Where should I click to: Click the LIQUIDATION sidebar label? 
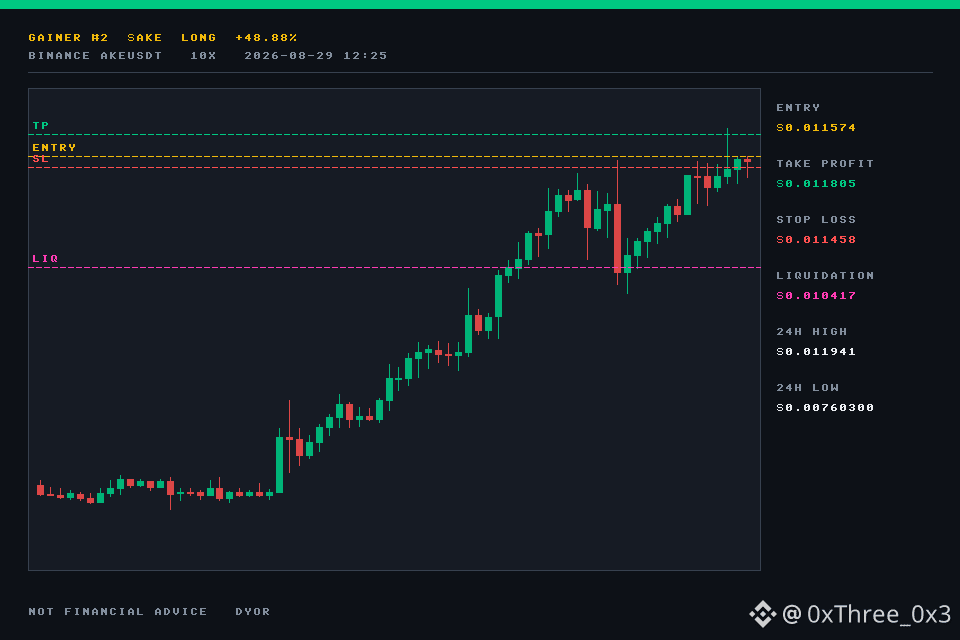pyautogui.click(x=825, y=276)
